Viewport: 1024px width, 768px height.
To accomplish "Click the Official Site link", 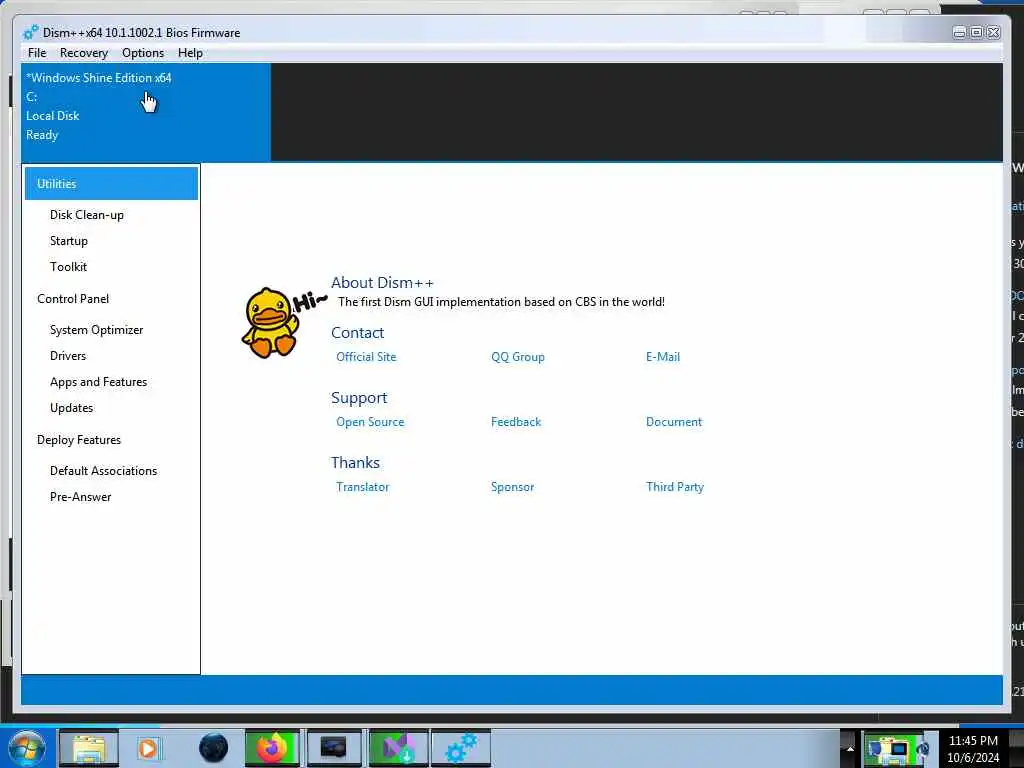I will pos(366,357).
